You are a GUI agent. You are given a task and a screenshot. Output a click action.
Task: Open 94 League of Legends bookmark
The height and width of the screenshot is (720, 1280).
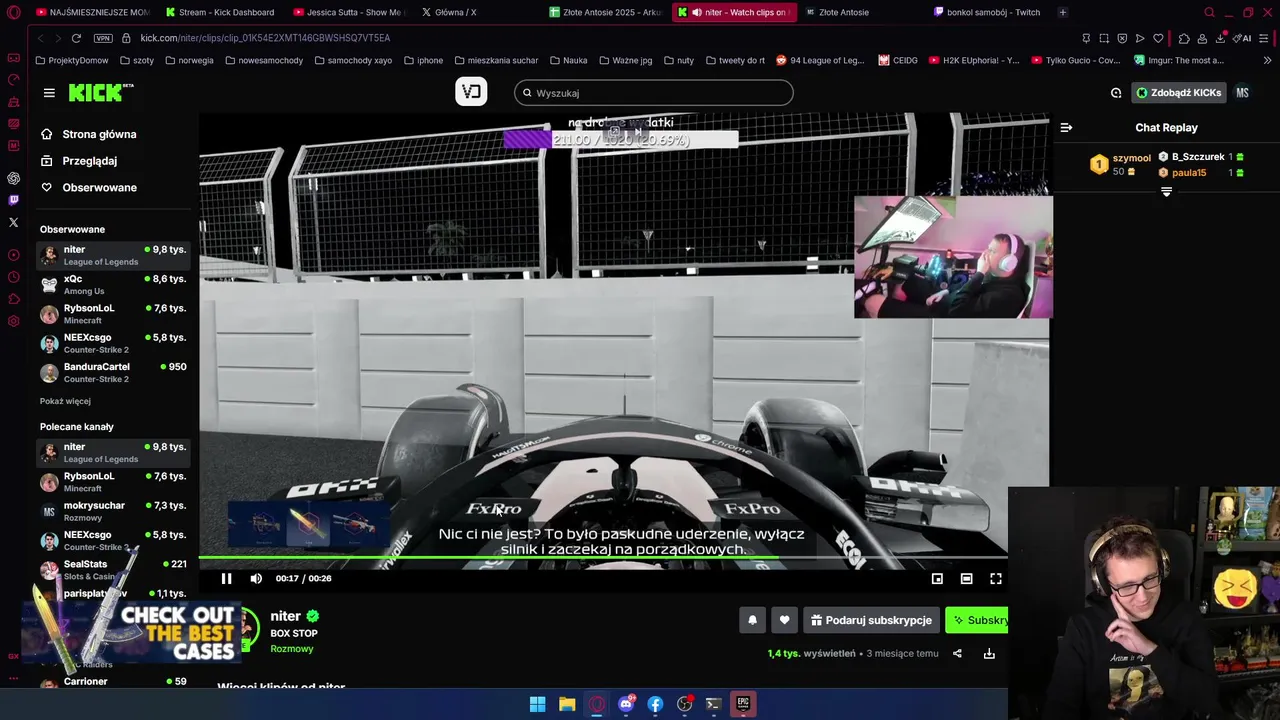(820, 60)
